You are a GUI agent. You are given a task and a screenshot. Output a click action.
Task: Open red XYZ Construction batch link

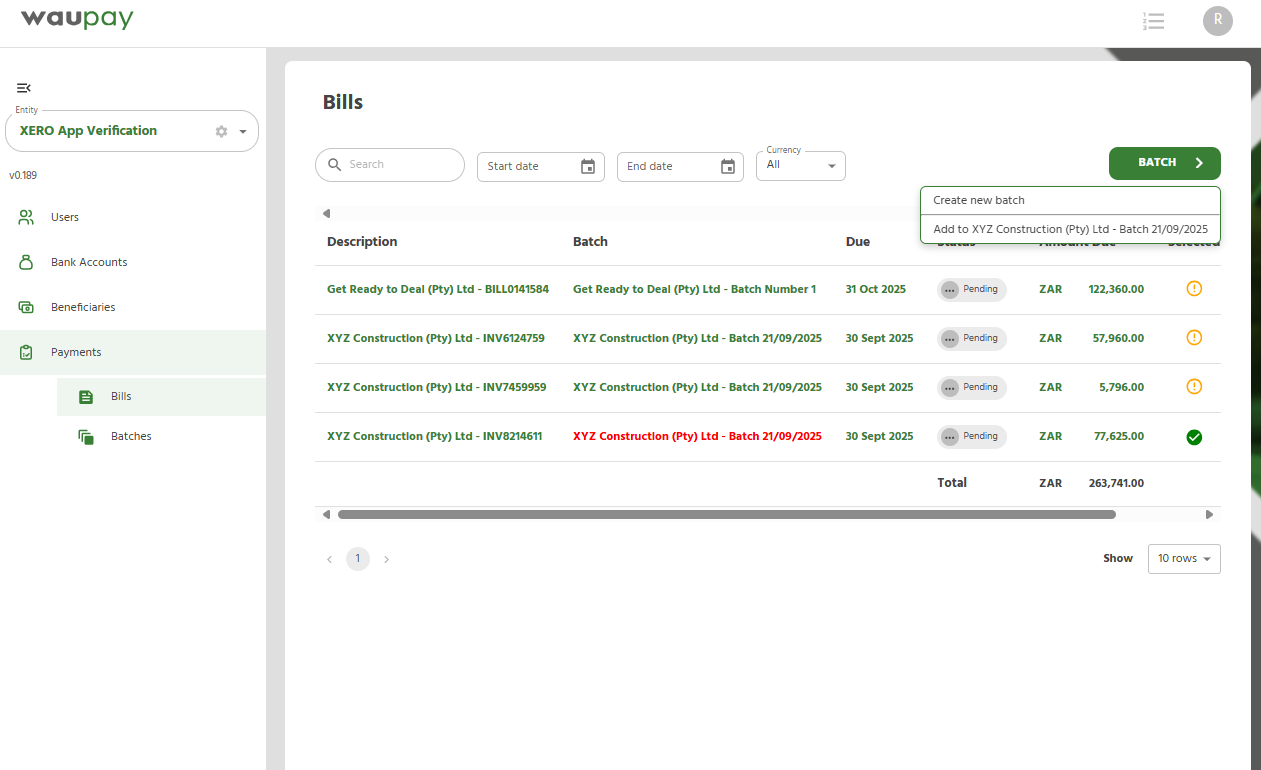pos(697,436)
